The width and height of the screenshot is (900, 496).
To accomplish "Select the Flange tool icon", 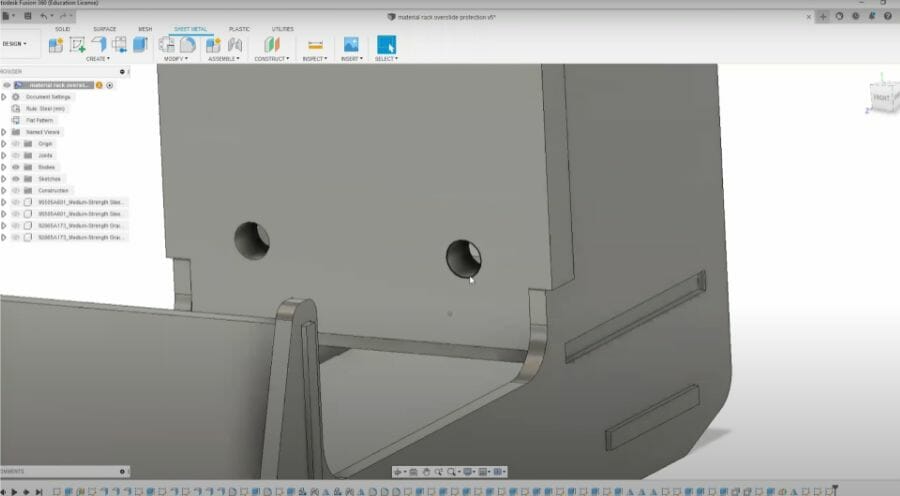I will click(x=99, y=44).
